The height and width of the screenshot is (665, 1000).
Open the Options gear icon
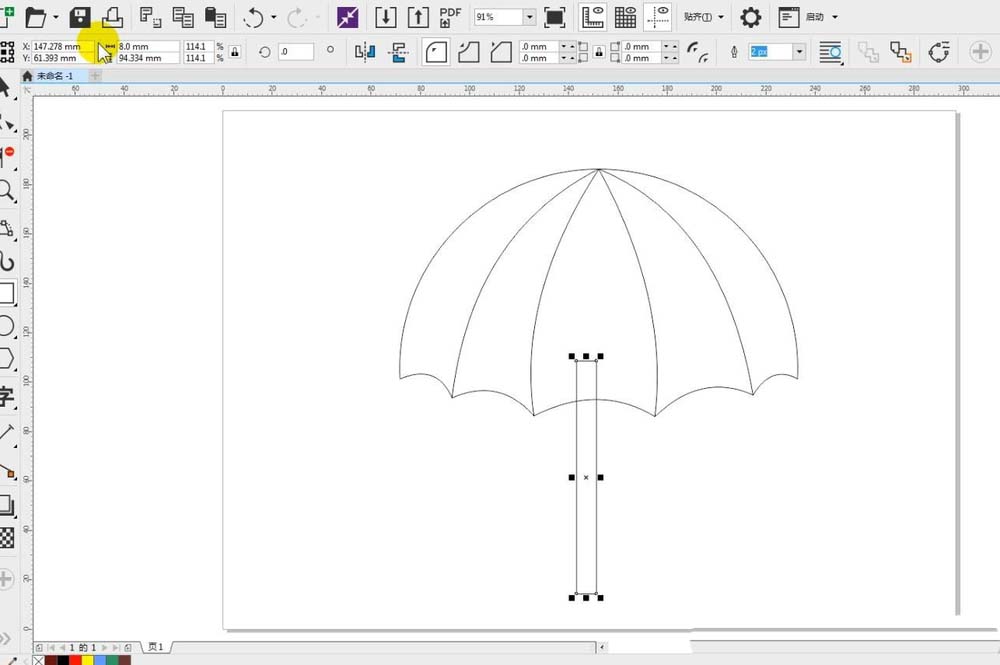[x=750, y=17]
